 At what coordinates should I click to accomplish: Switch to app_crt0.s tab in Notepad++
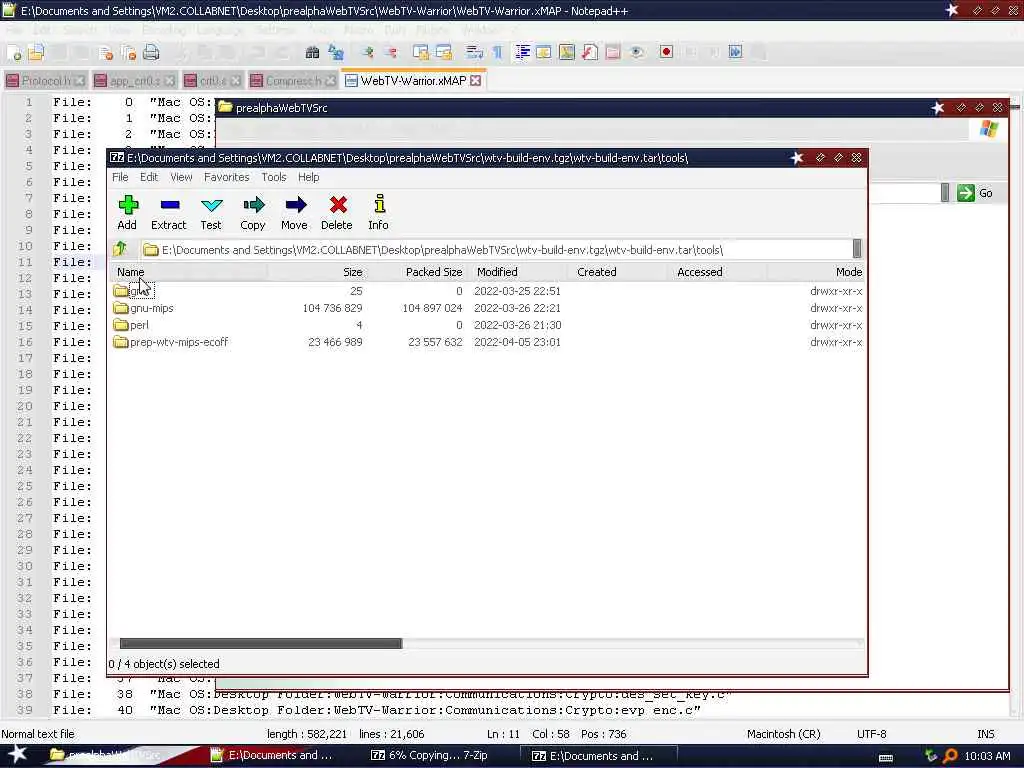click(135, 81)
